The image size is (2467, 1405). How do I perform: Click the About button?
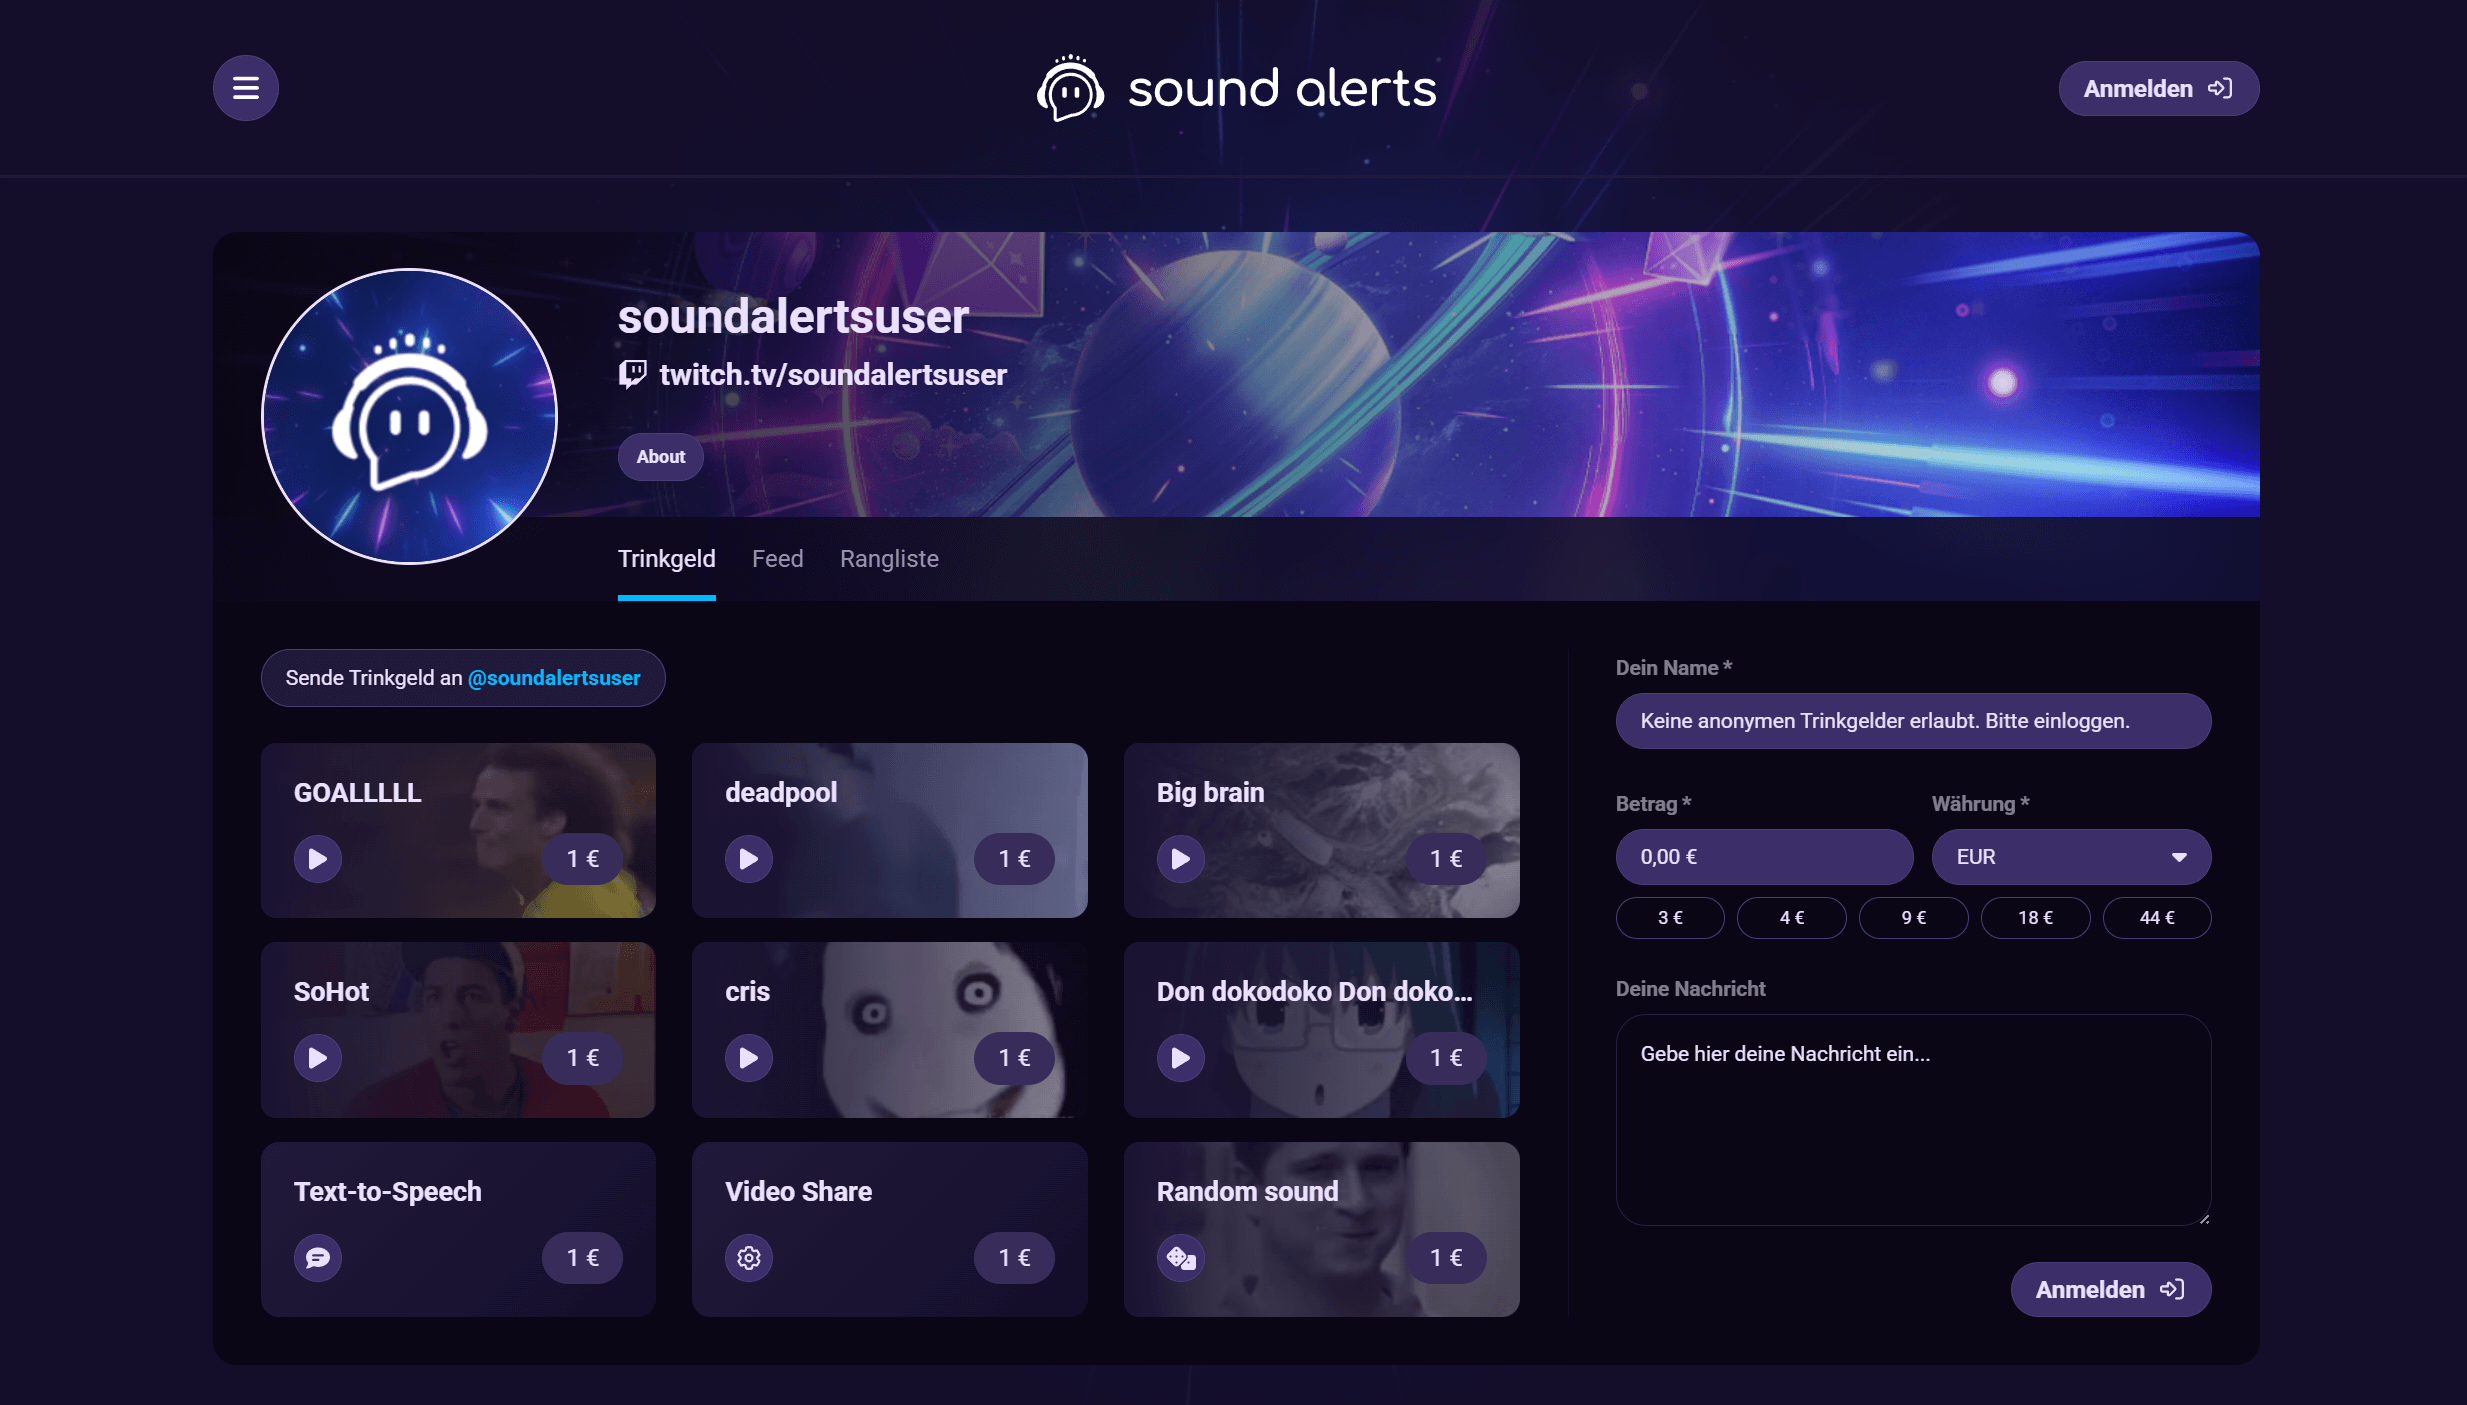(660, 457)
